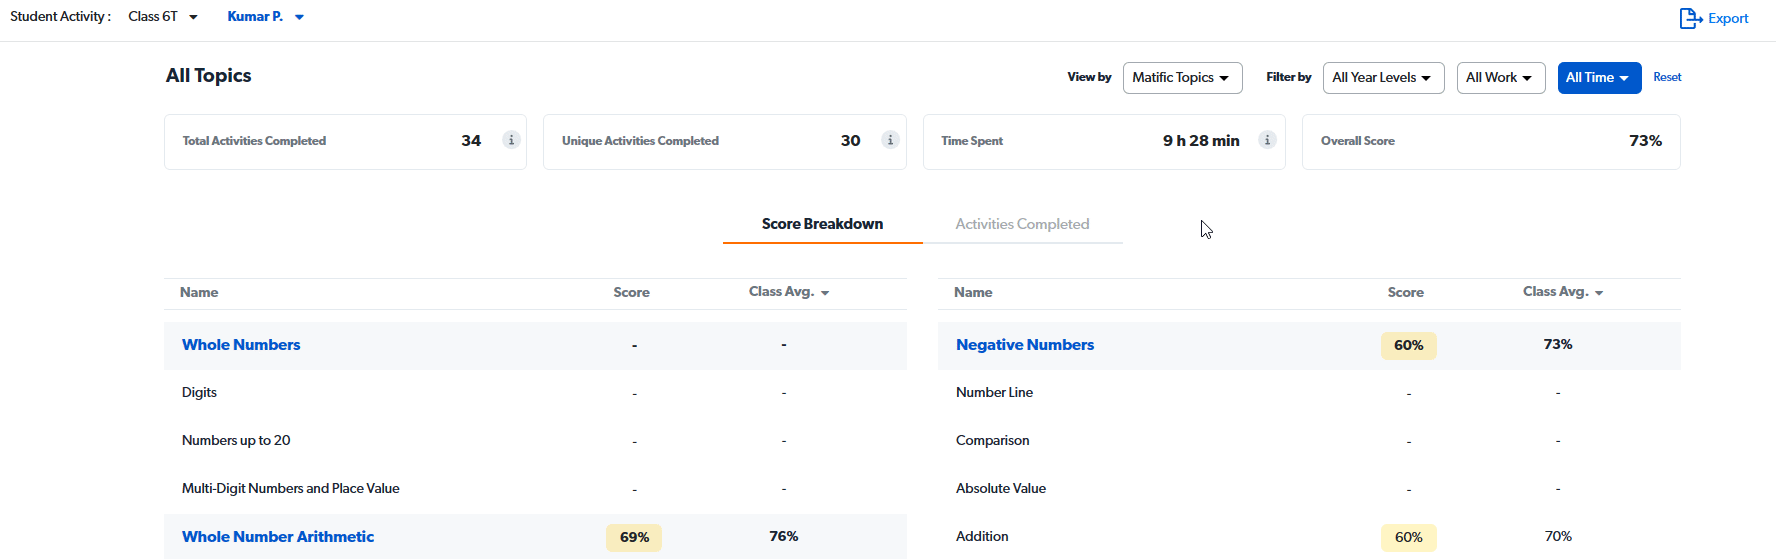1776x559 pixels.
Task: Open the Whole Numbers topic link
Action: [x=241, y=345]
